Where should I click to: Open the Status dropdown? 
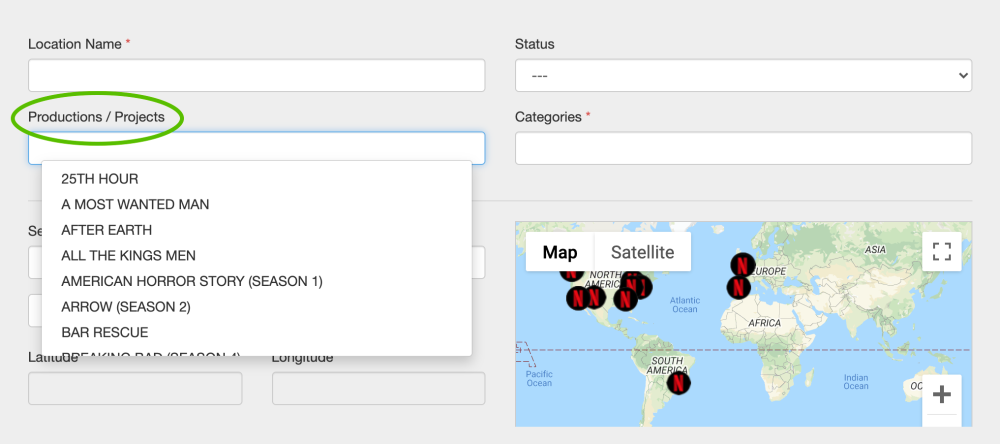pyautogui.click(x=743, y=76)
